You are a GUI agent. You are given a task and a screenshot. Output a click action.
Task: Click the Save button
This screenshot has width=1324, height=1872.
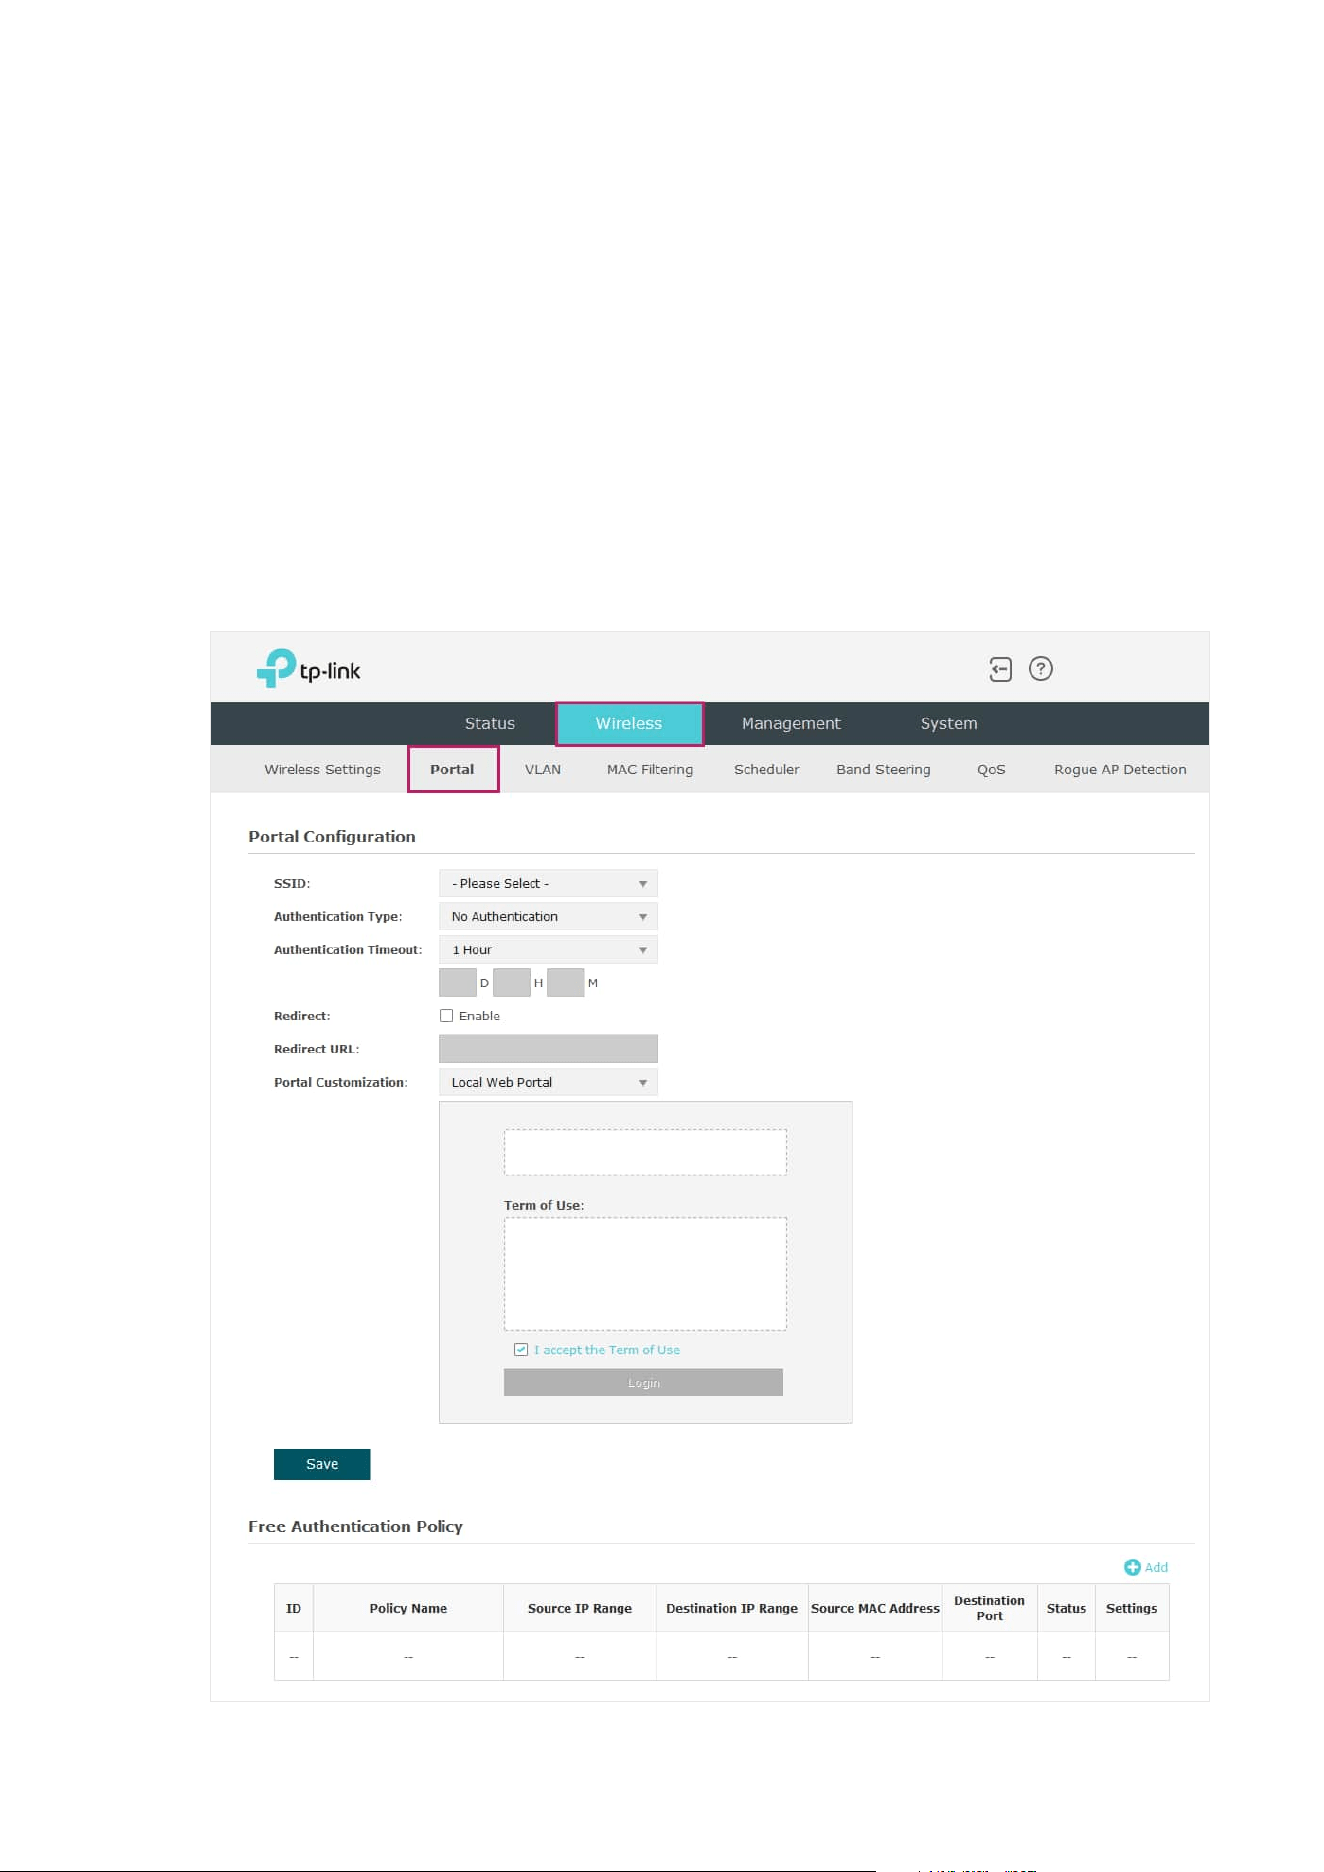coord(322,1464)
